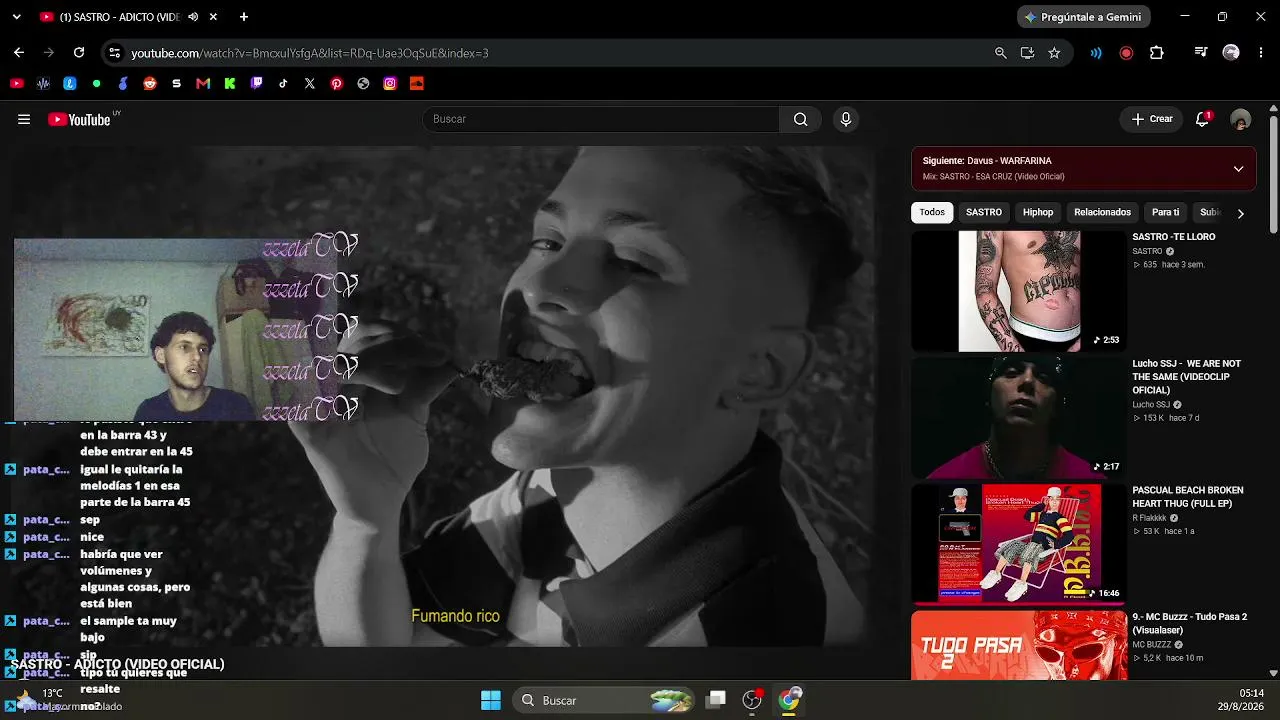Click the Chrome taskbar icon
1280x720 pixels.
tap(790, 700)
